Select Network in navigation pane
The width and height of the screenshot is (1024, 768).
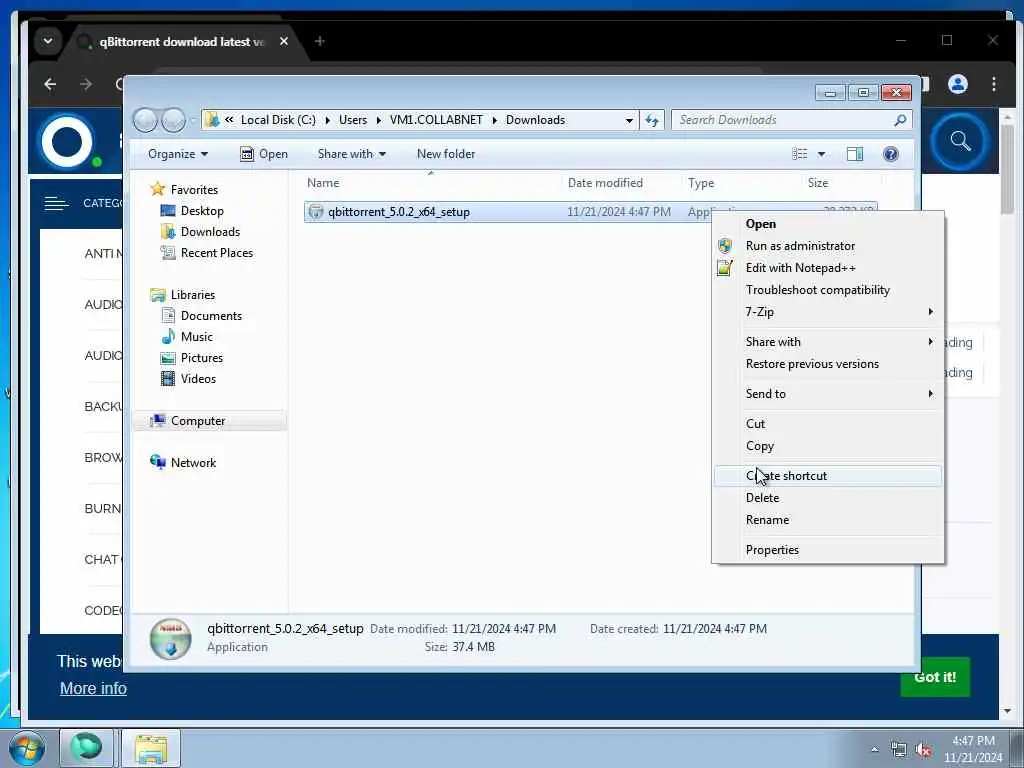(x=193, y=463)
